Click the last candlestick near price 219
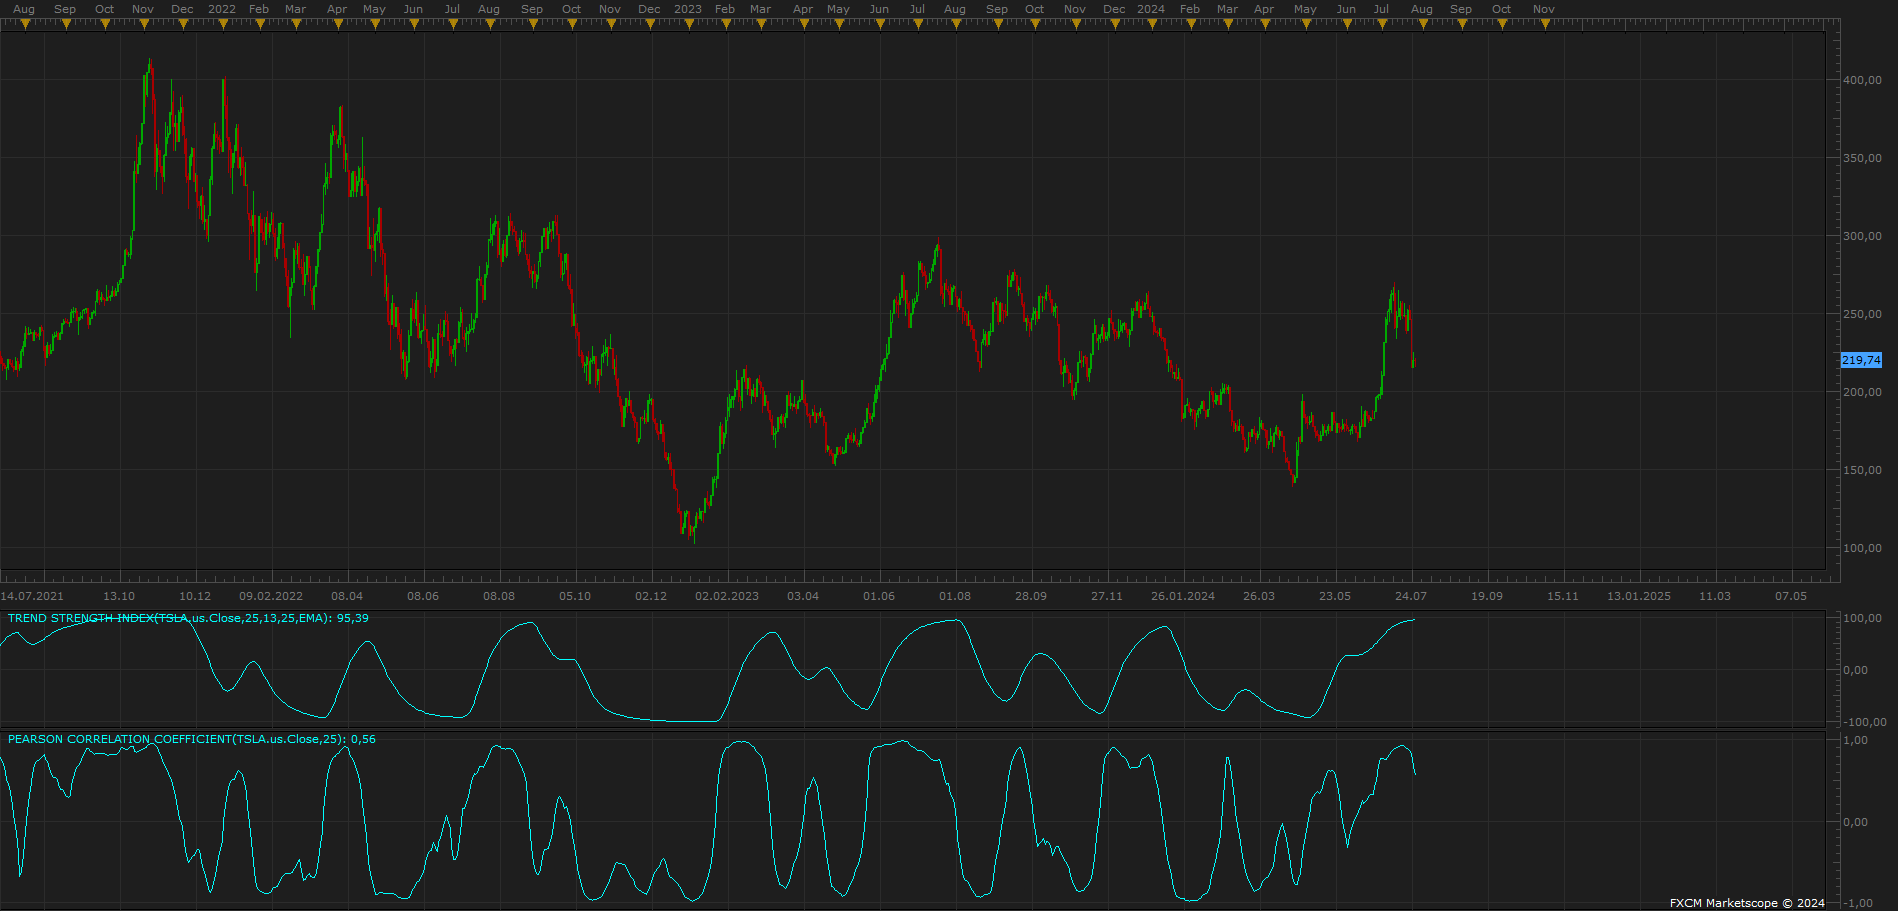 1413,360
